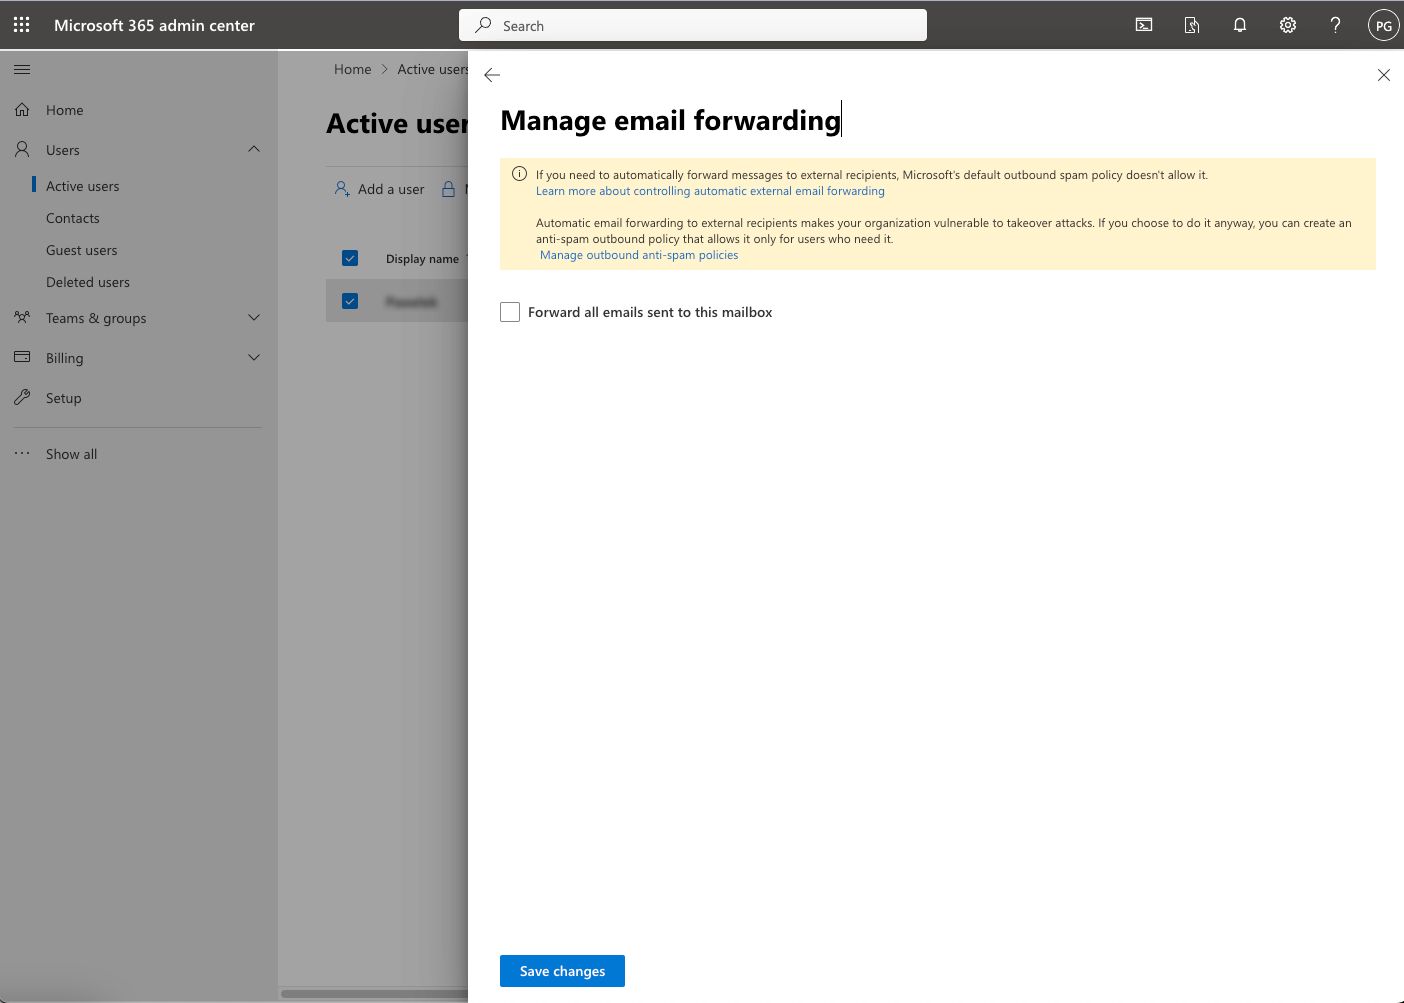Click the Home house icon in sidebar

click(22, 110)
